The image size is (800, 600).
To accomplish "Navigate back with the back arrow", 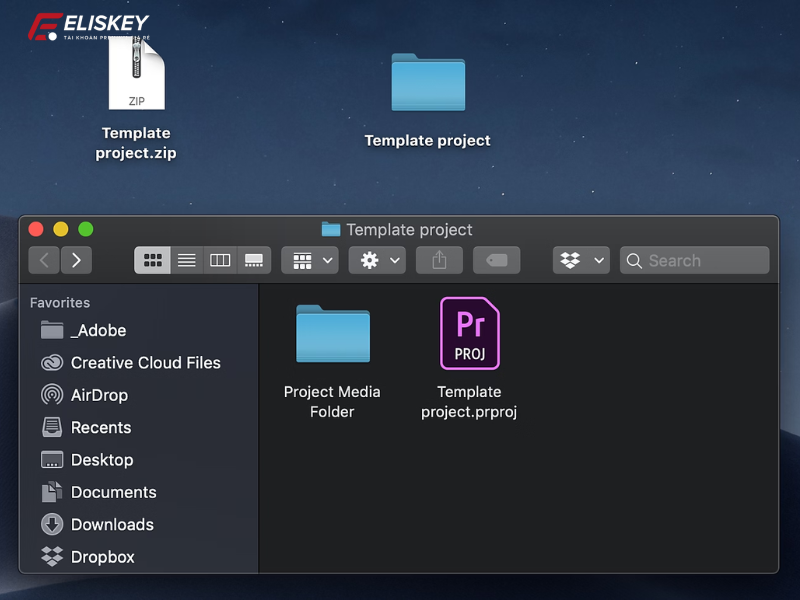I will [44, 260].
